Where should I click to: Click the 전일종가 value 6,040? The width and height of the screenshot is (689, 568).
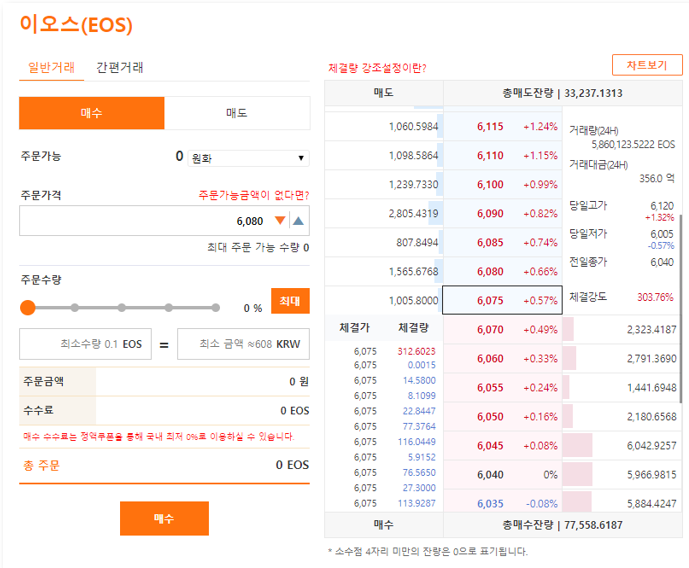[x=662, y=262]
